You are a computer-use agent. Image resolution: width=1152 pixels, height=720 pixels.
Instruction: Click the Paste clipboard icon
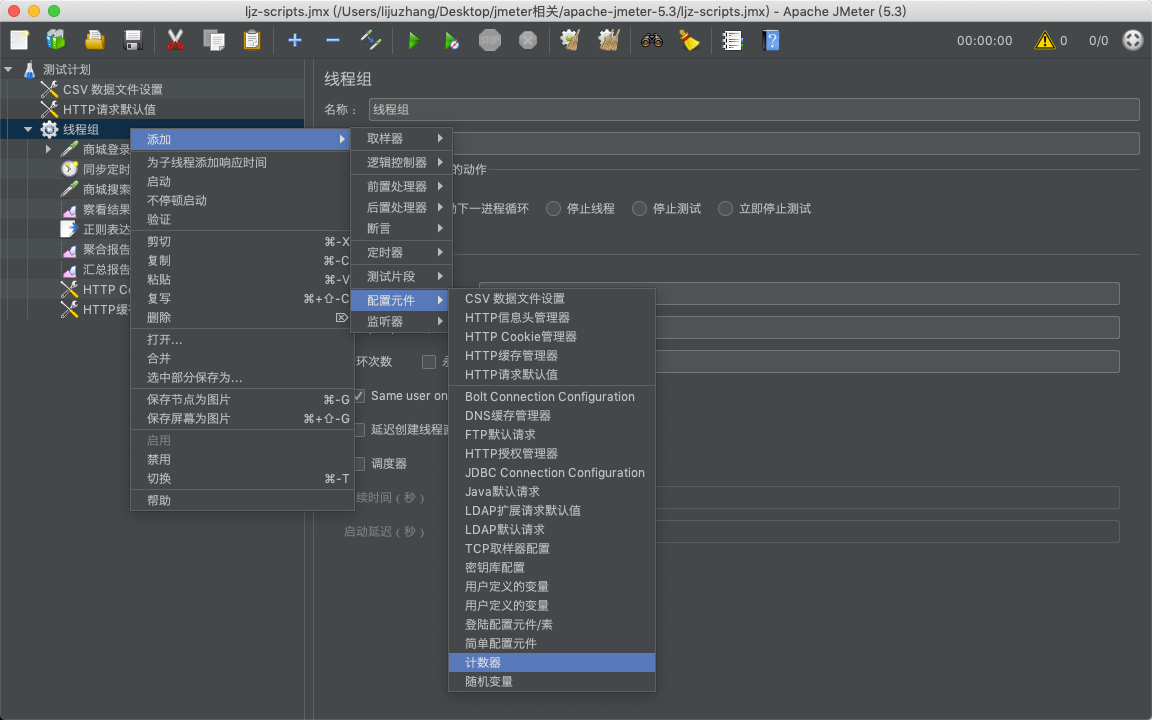point(252,40)
